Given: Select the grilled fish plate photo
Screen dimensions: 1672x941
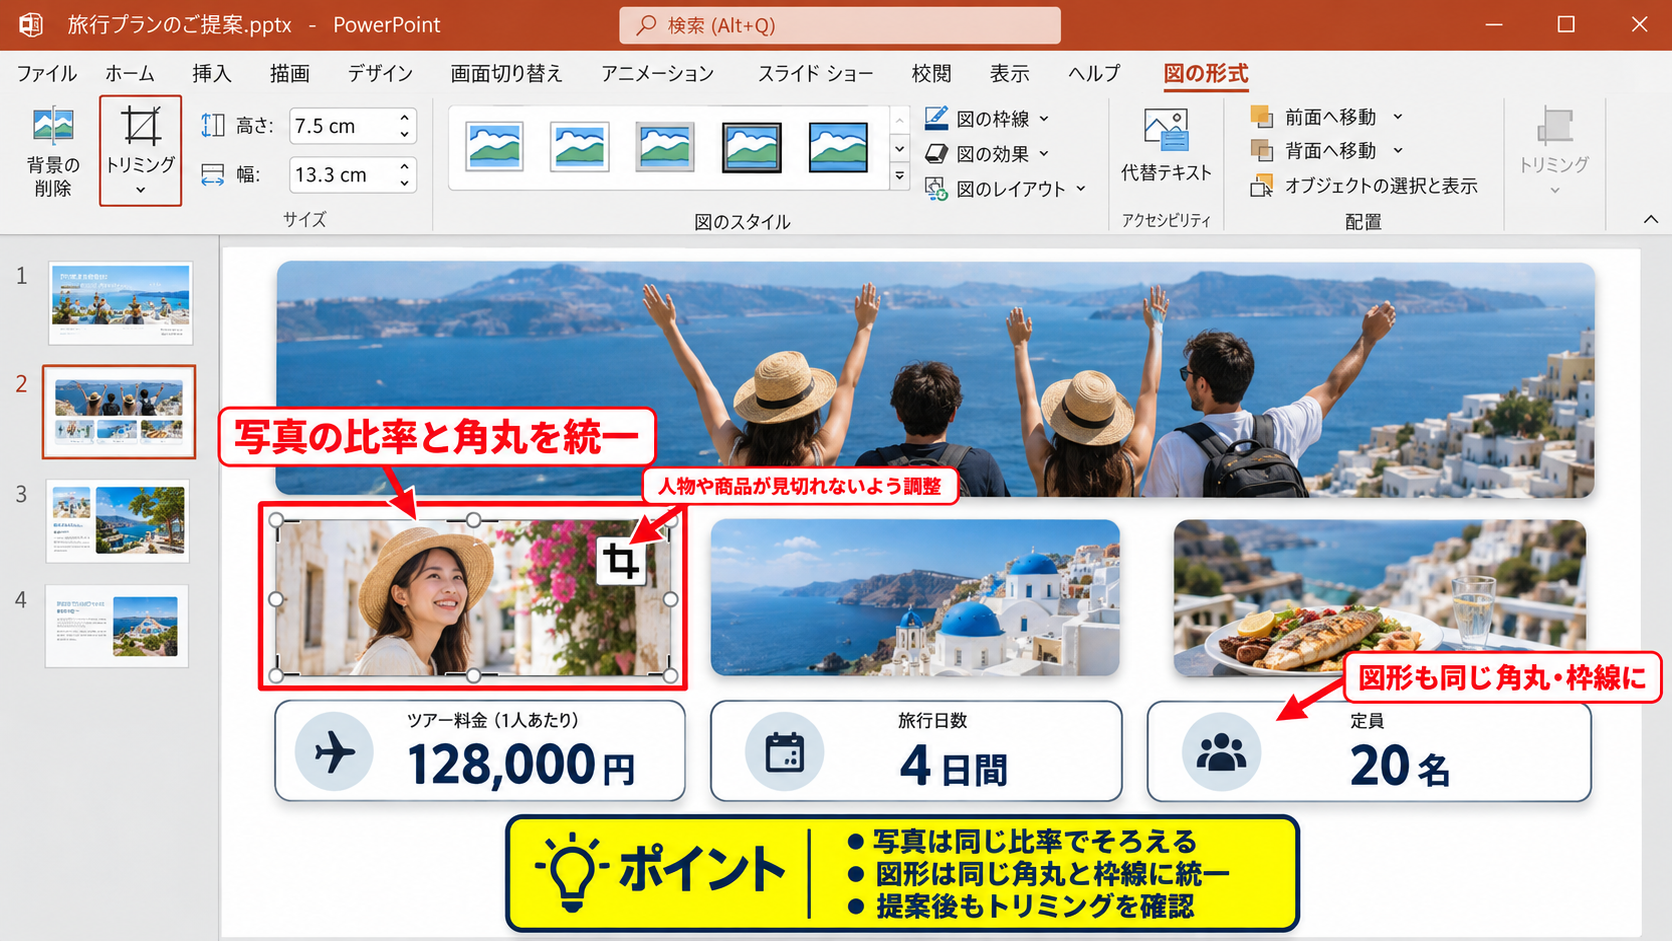Looking at the screenshot, I should (x=1380, y=597).
